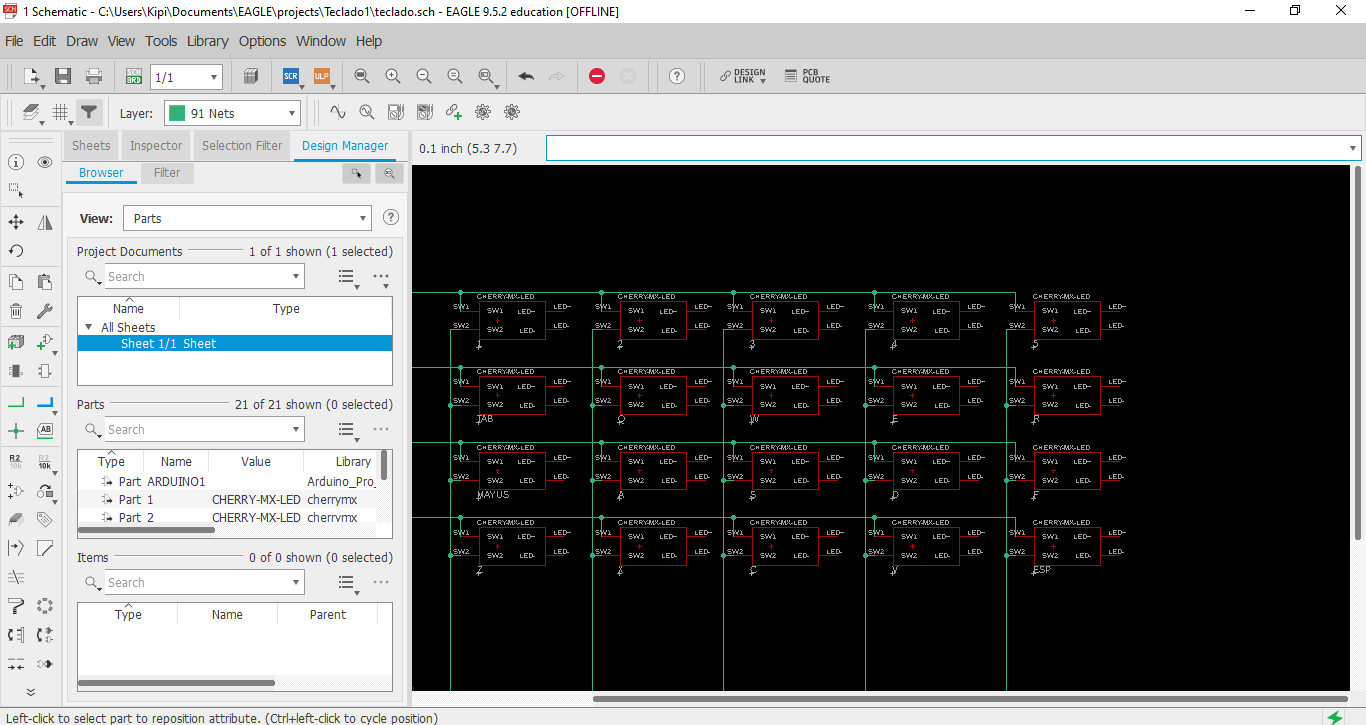This screenshot has width=1366, height=725.
Task: Select the Move tool
Action: click(16, 222)
